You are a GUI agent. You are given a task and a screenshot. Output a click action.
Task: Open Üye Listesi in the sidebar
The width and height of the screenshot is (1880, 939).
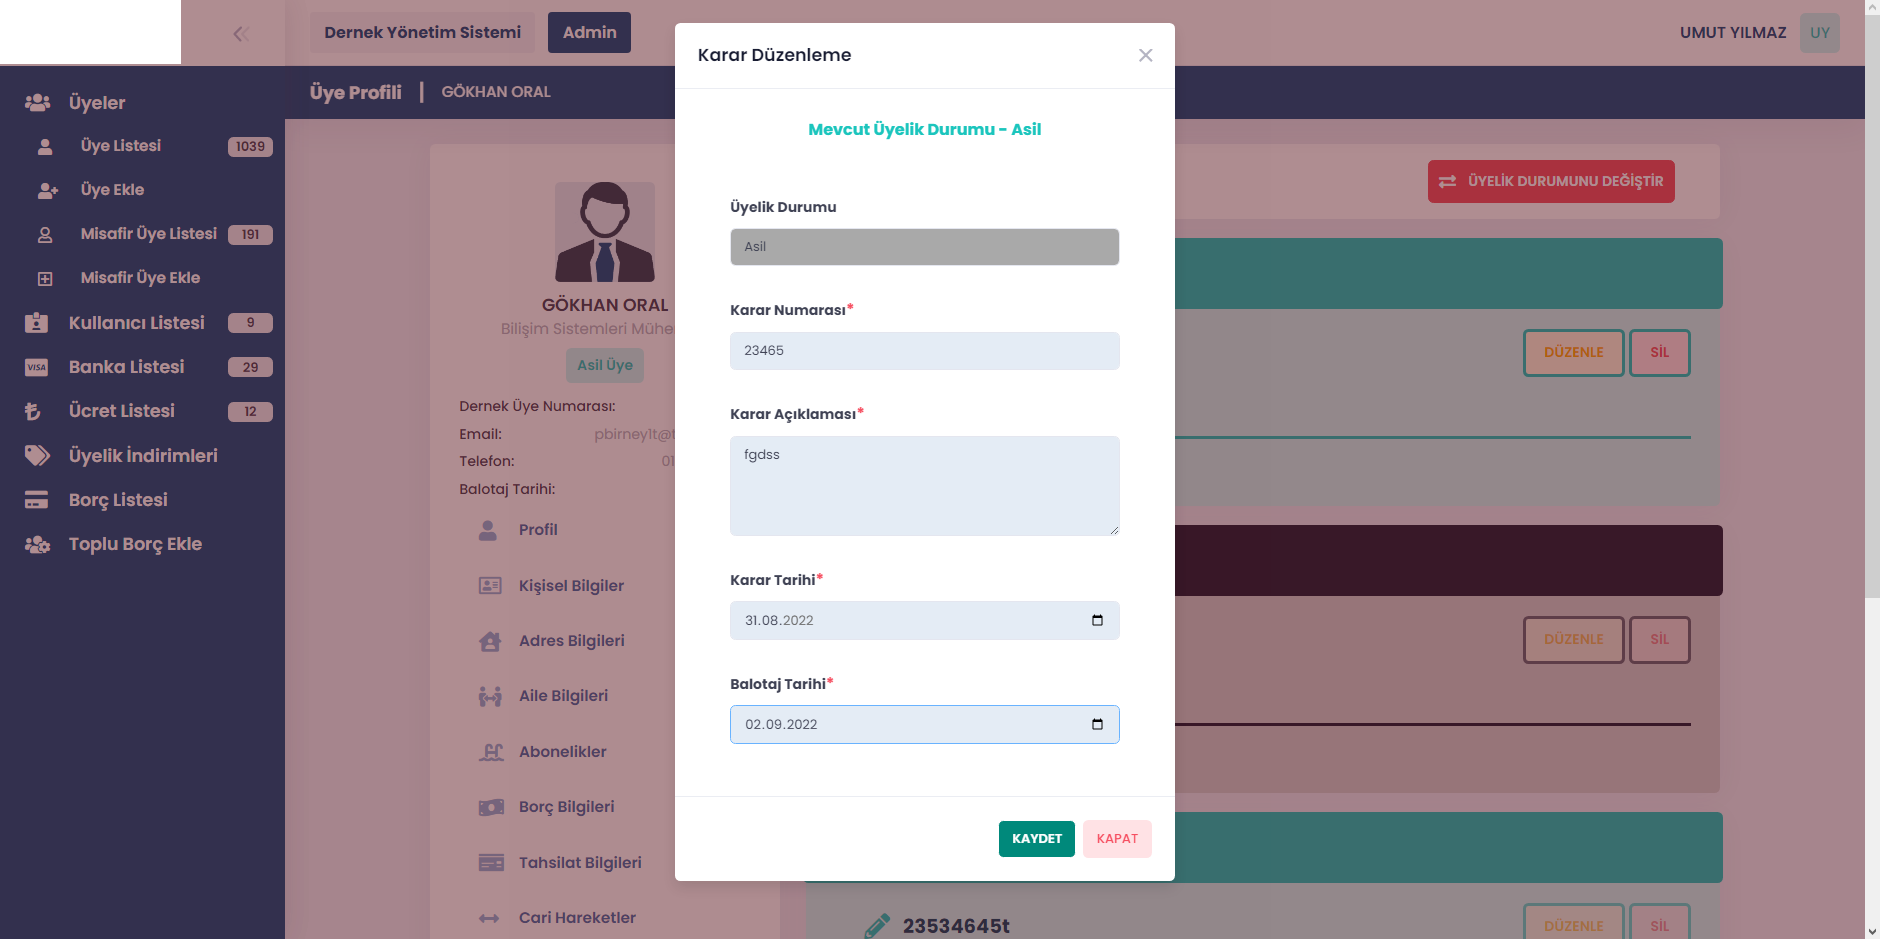[121, 146]
